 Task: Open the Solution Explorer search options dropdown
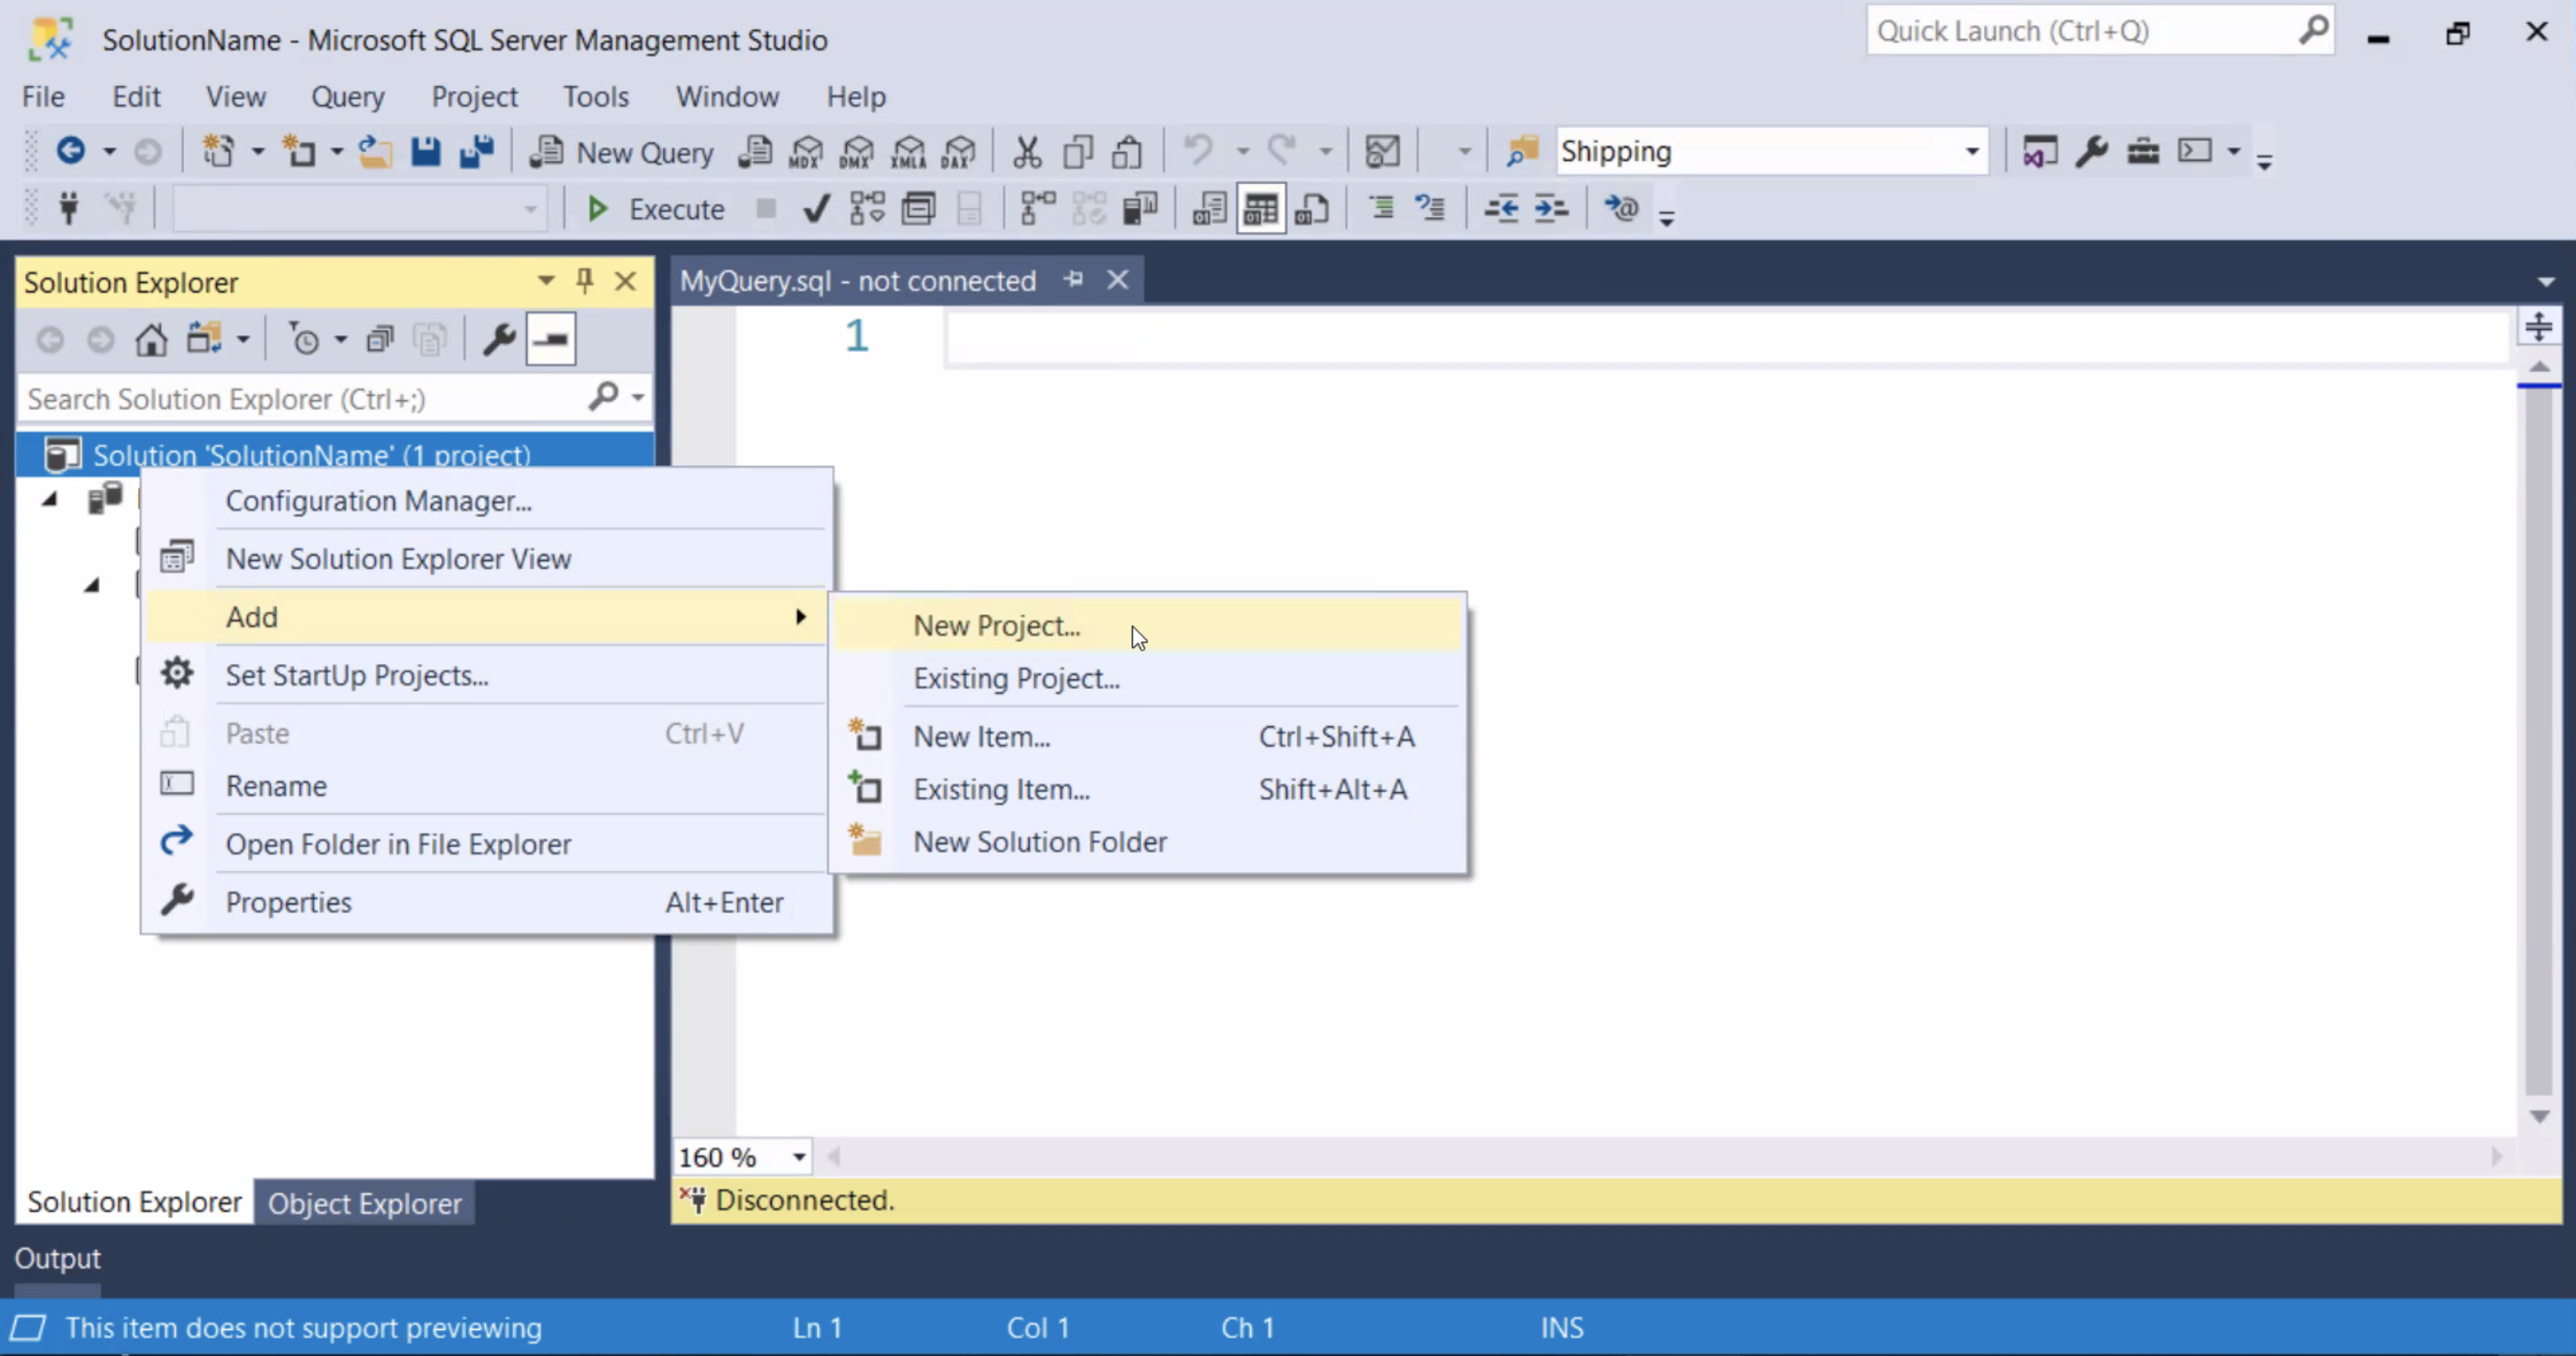637,398
